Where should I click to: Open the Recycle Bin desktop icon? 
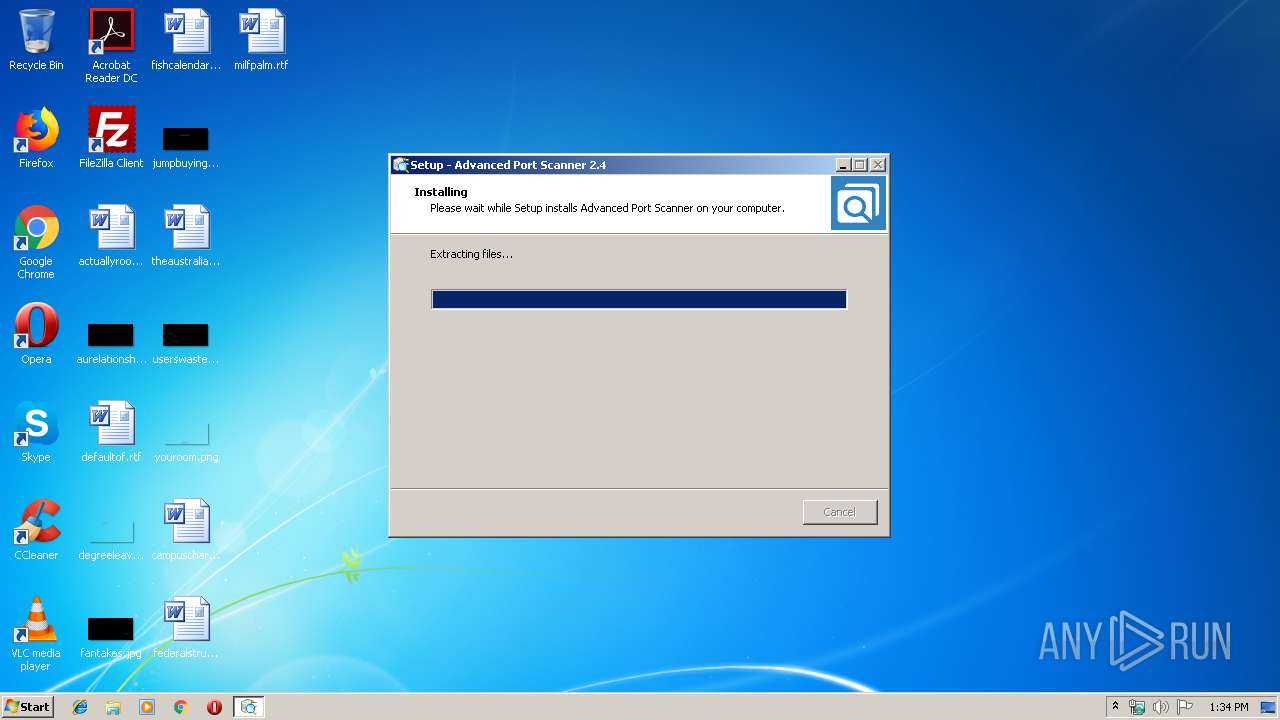click(36, 41)
